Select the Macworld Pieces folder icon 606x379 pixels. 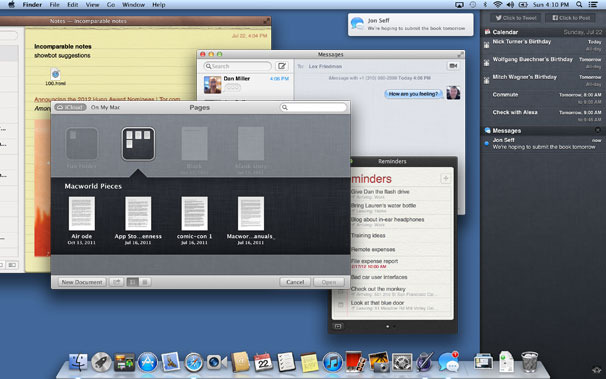[x=138, y=144]
